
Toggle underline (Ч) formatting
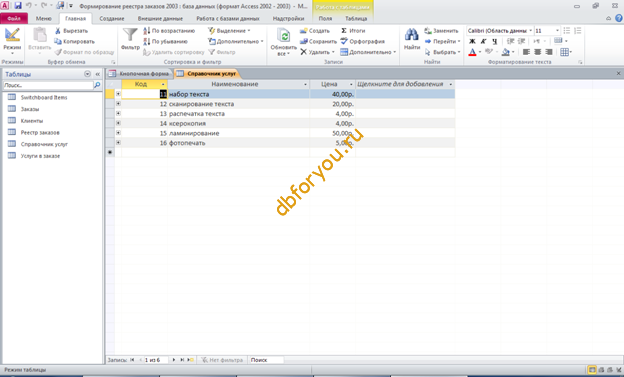coord(494,41)
